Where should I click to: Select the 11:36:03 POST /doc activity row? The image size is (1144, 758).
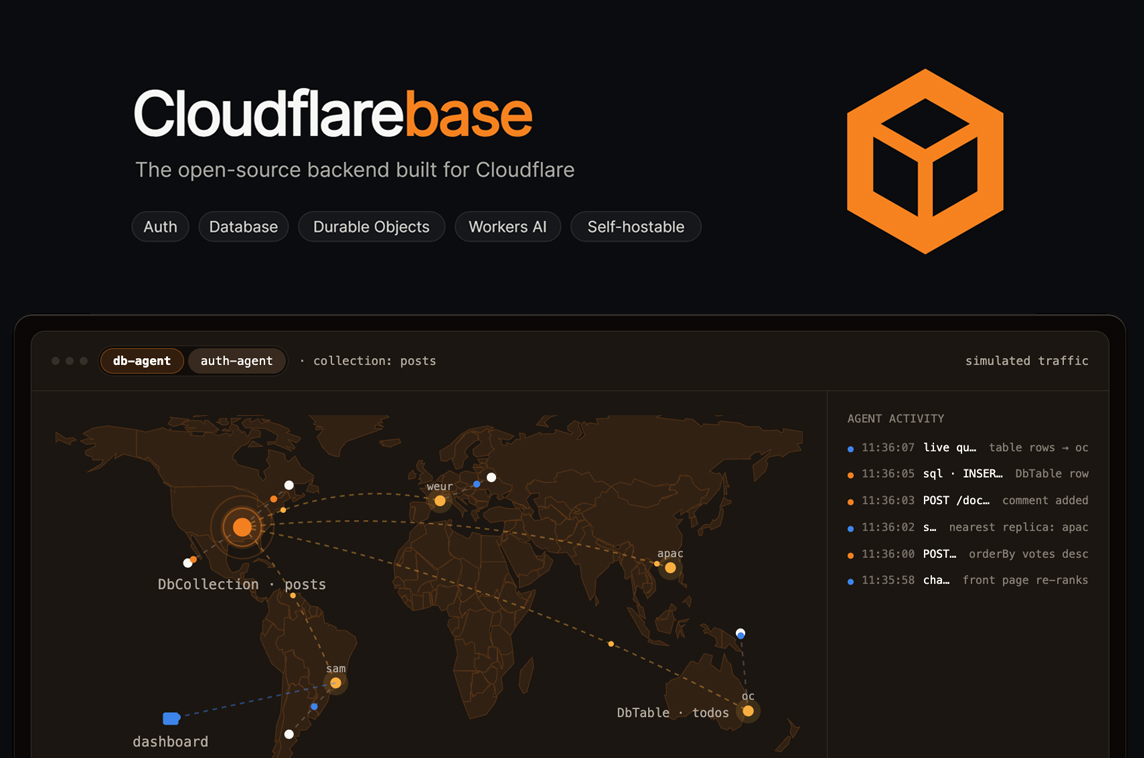[967, 500]
